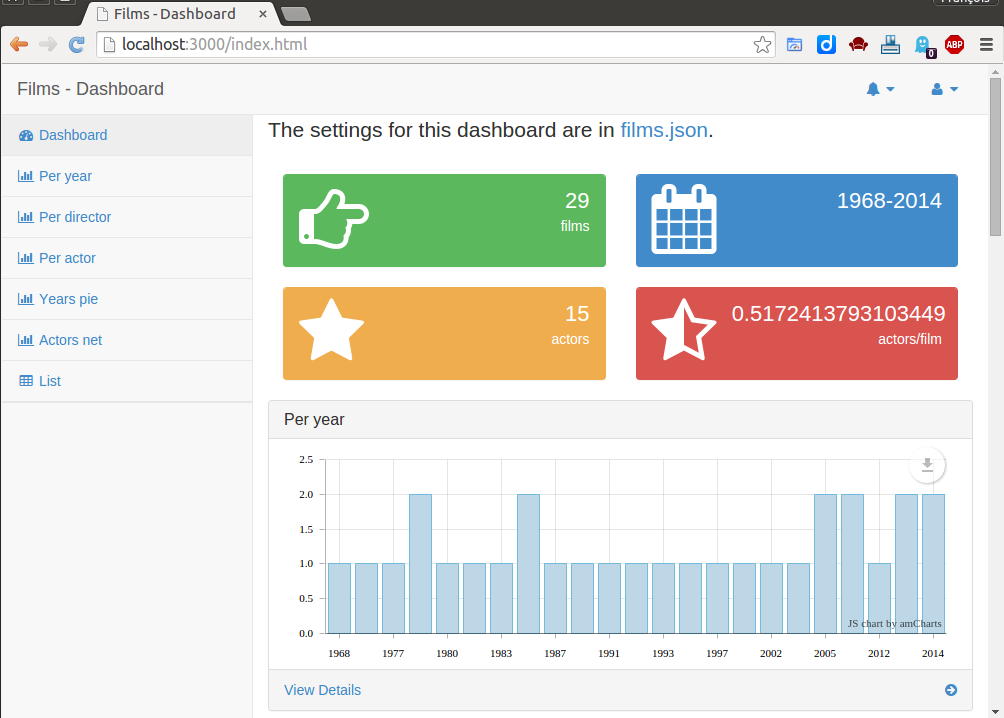
Task: Click the scrollbar down arrow
Action: pos(995,712)
